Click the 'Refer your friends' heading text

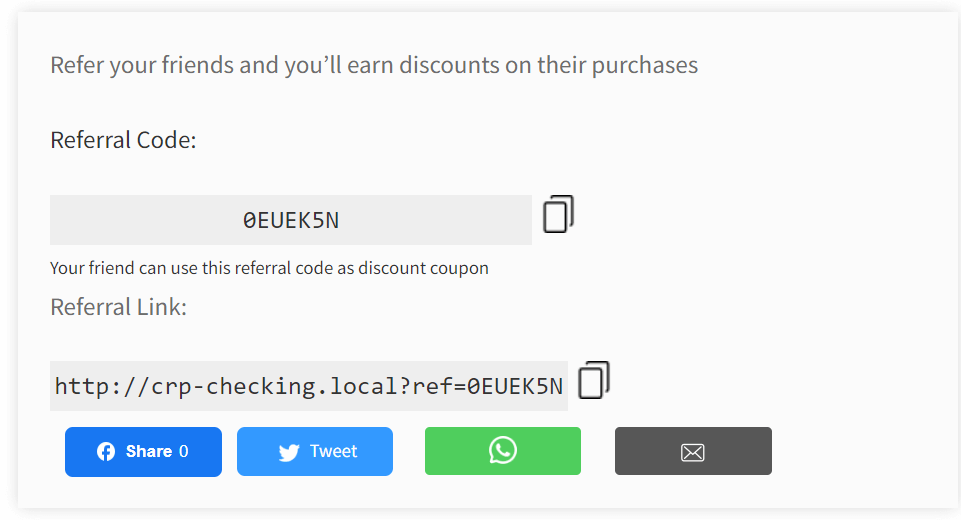click(x=374, y=65)
